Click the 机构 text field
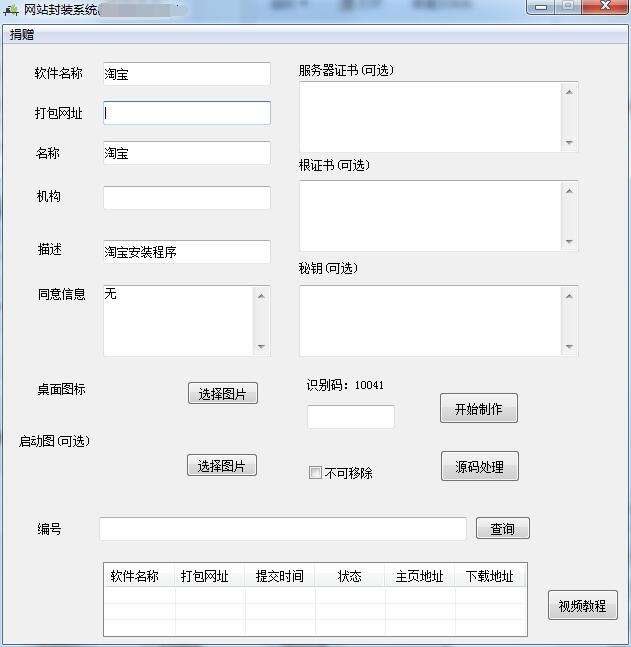Screen dimensions: 631x647 pos(187,198)
